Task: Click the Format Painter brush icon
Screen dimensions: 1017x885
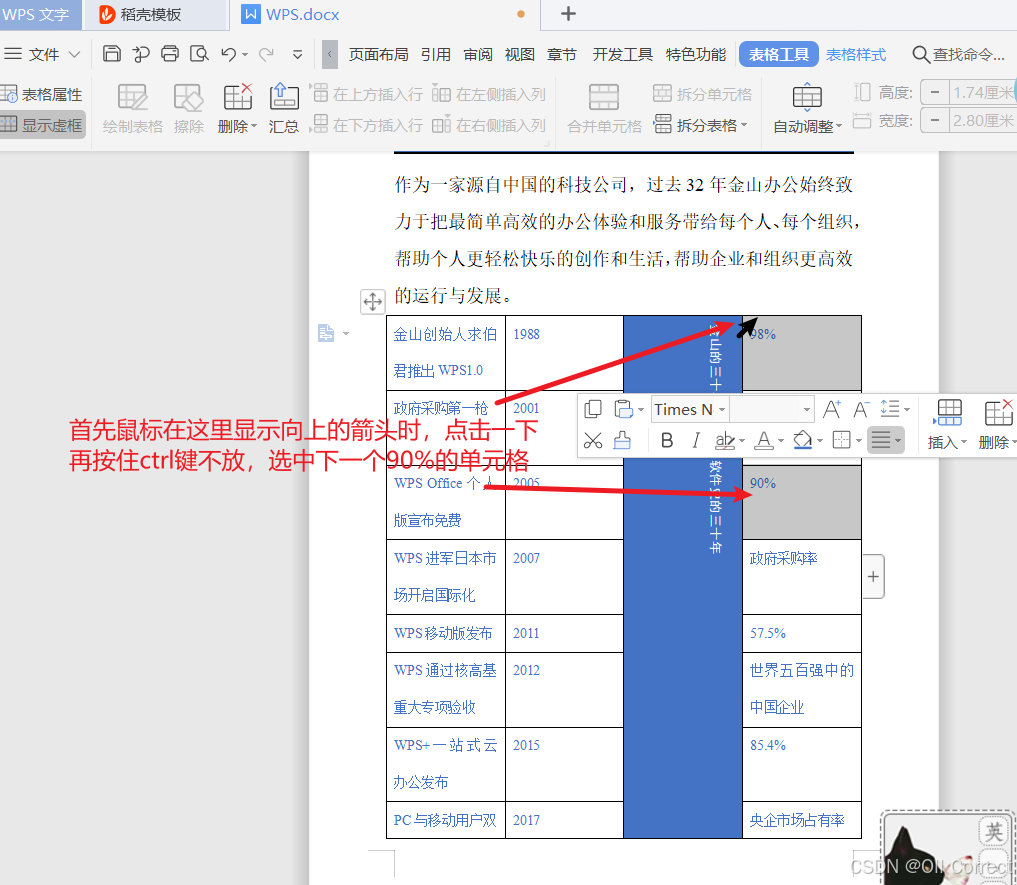Action: [622, 441]
